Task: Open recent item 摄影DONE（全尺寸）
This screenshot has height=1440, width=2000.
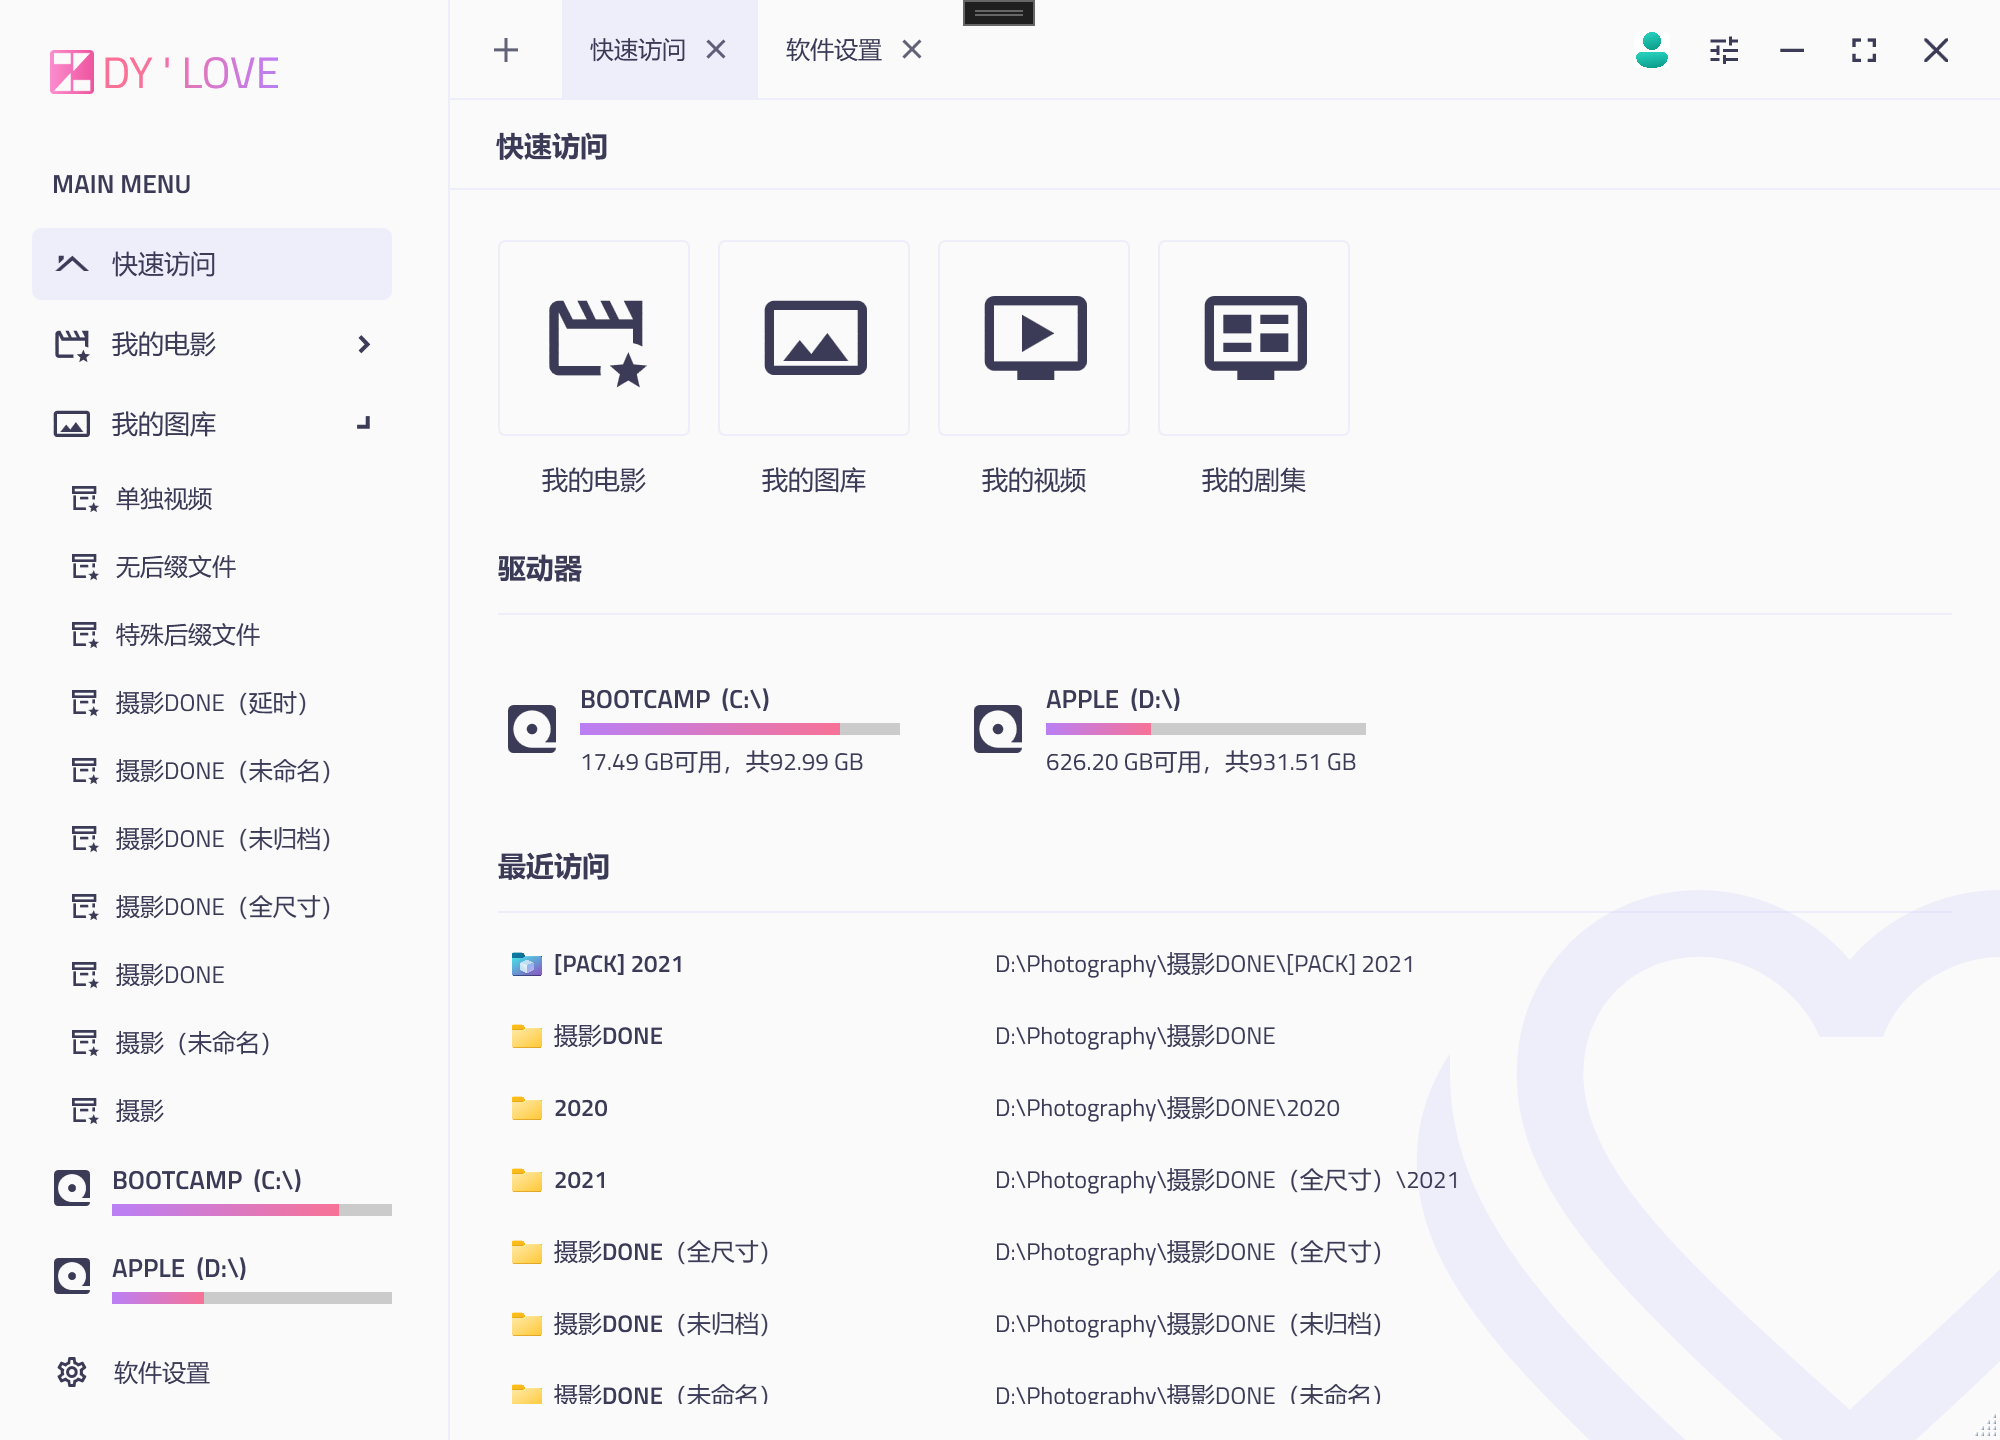Action: [660, 1252]
